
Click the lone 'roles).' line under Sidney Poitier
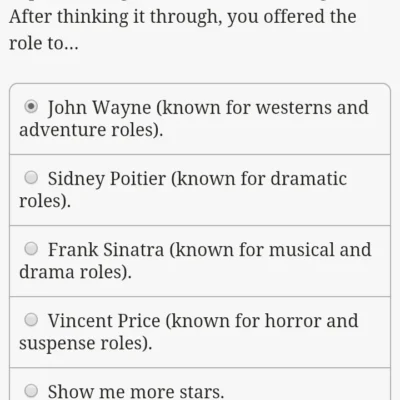[x=45, y=201]
